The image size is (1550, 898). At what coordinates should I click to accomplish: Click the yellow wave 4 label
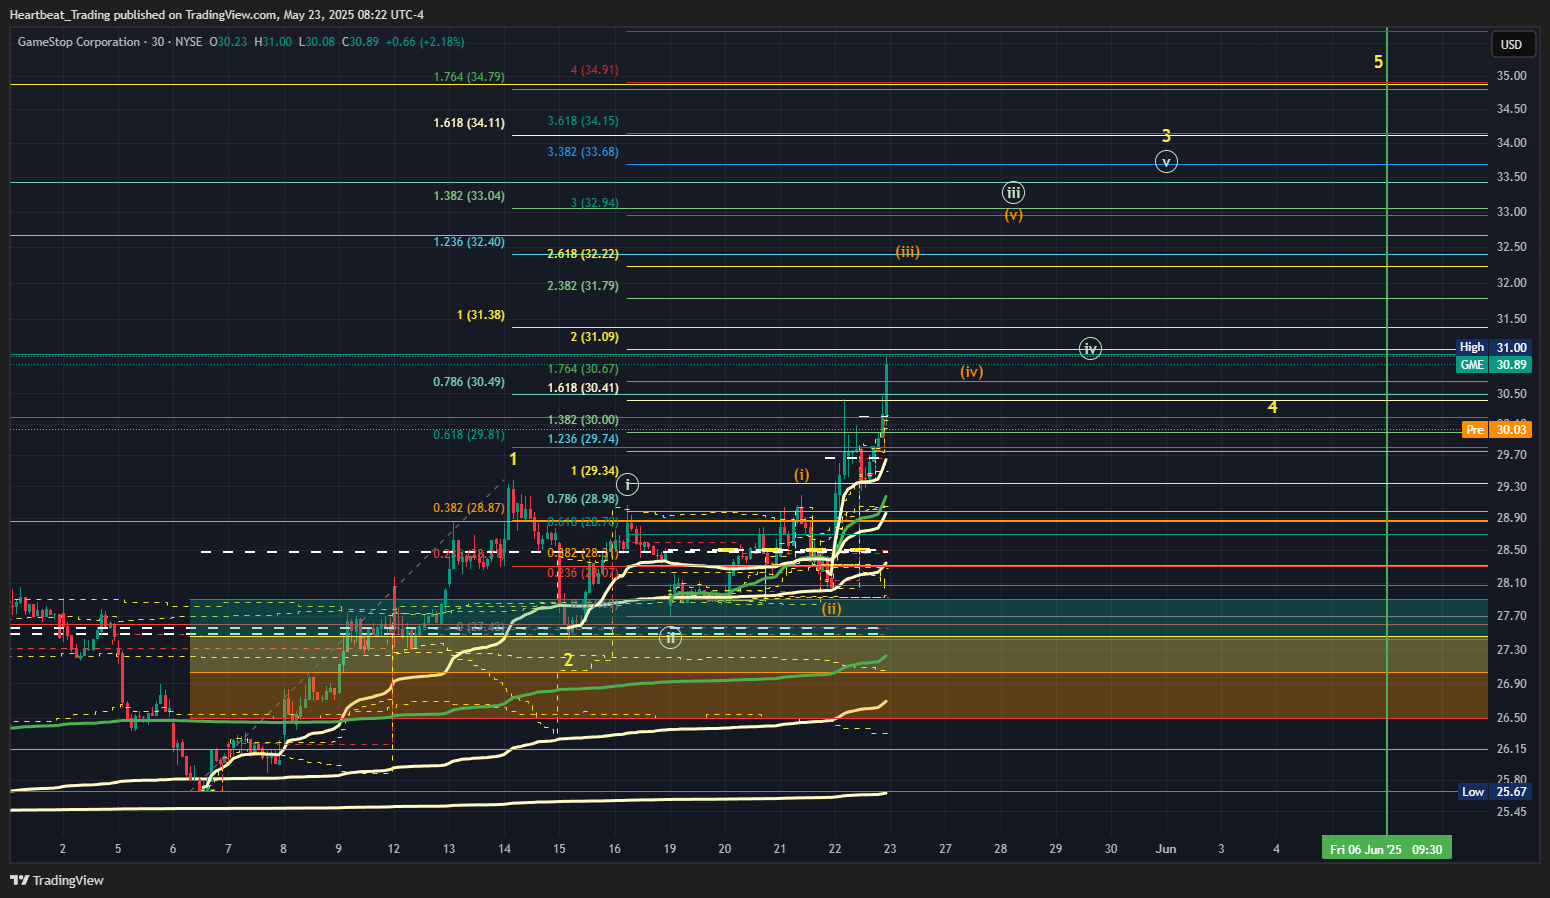pyautogui.click(x=1272, y=407)
